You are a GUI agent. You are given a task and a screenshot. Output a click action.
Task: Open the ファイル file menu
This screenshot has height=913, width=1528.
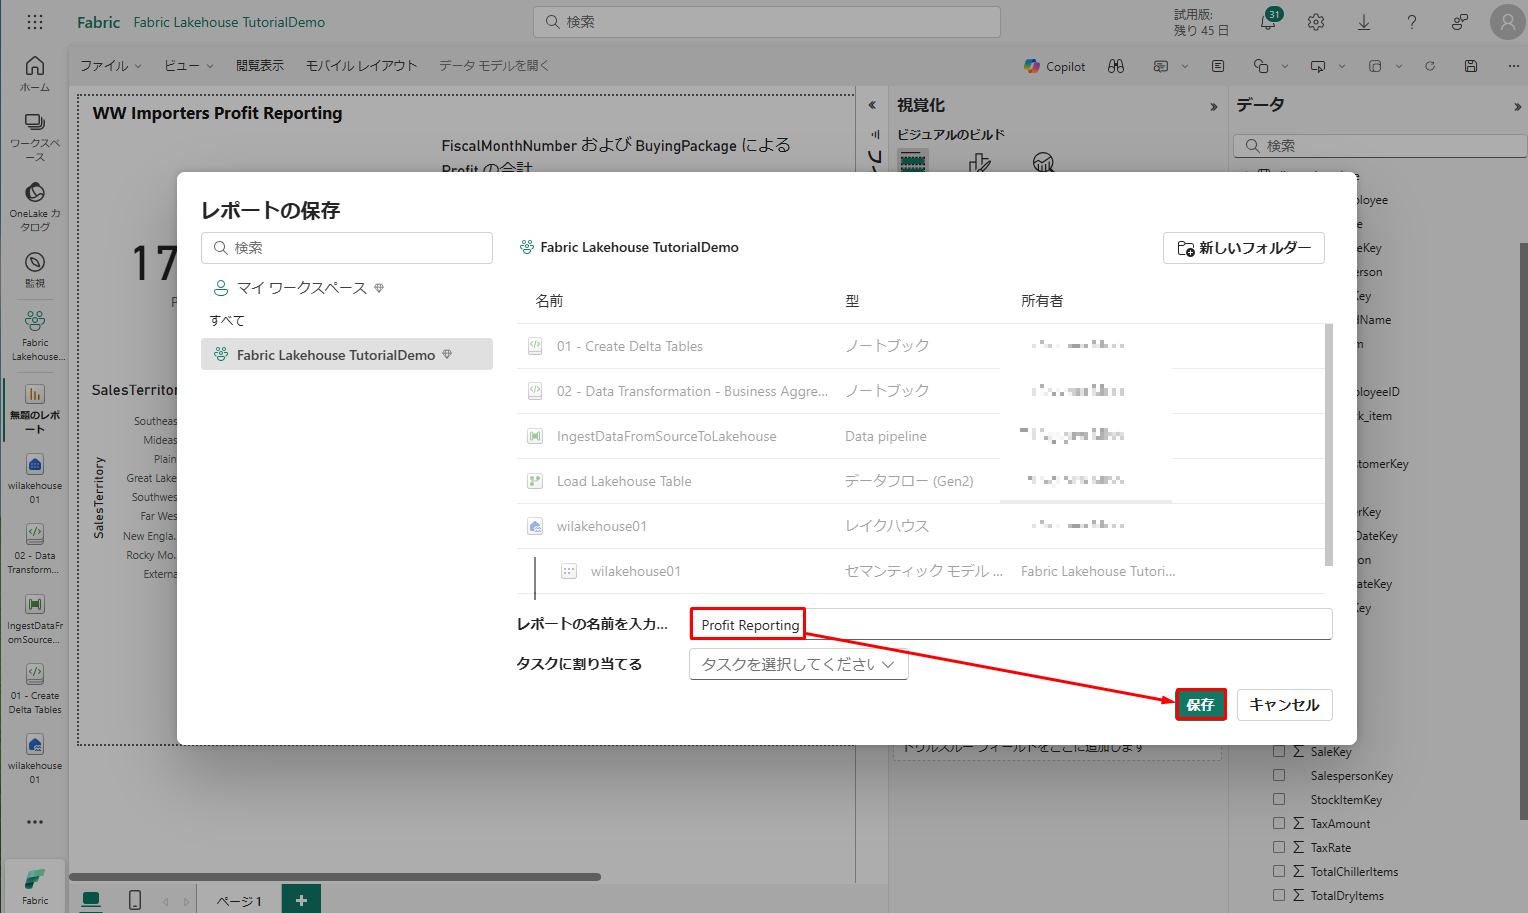click(x=110, y=66)
